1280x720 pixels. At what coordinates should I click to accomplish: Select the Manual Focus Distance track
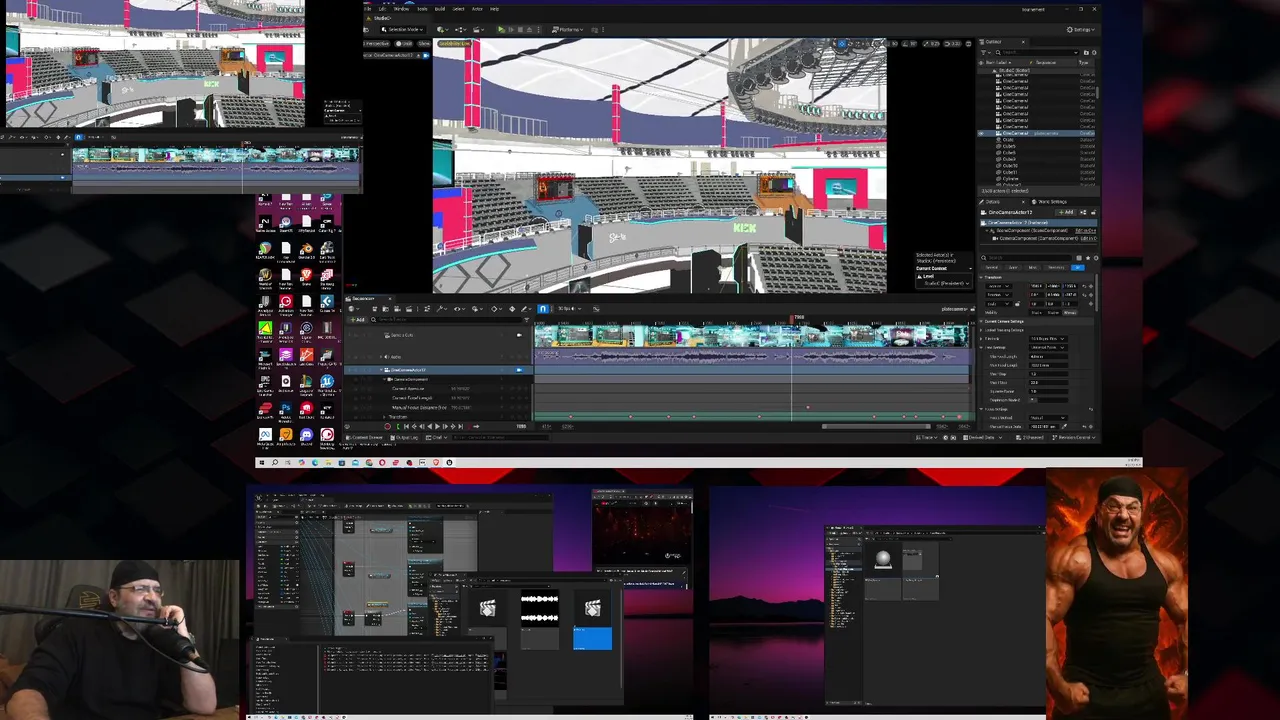tap(437, 408)
